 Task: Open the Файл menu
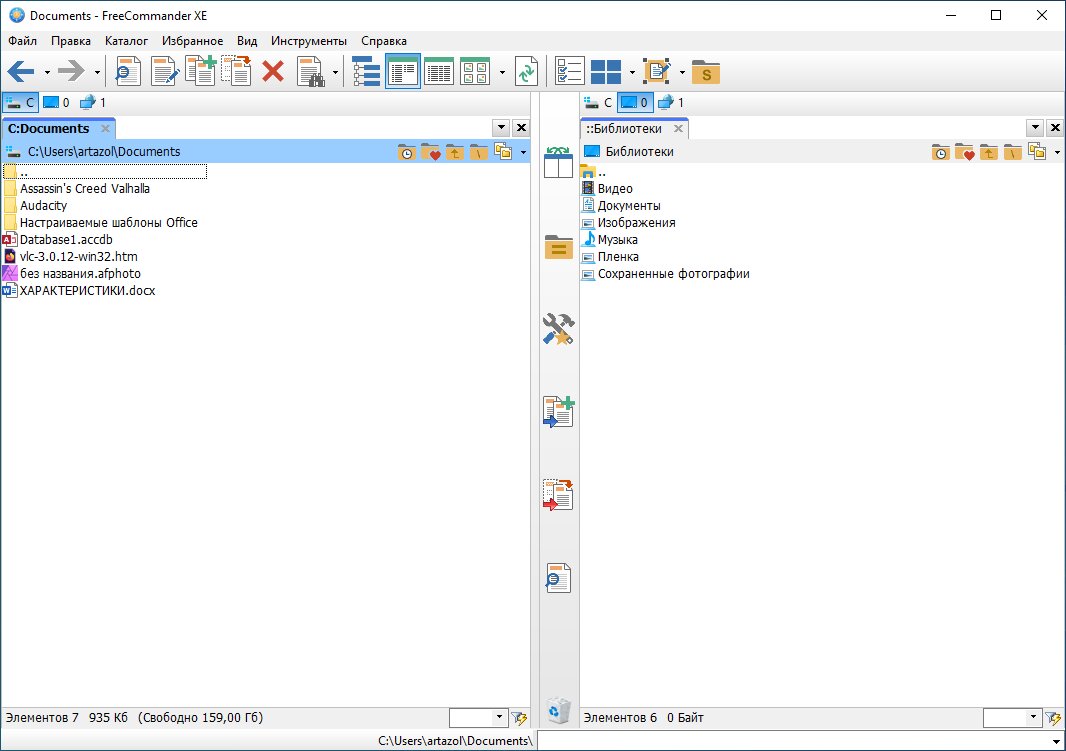[x=22, y=41]
